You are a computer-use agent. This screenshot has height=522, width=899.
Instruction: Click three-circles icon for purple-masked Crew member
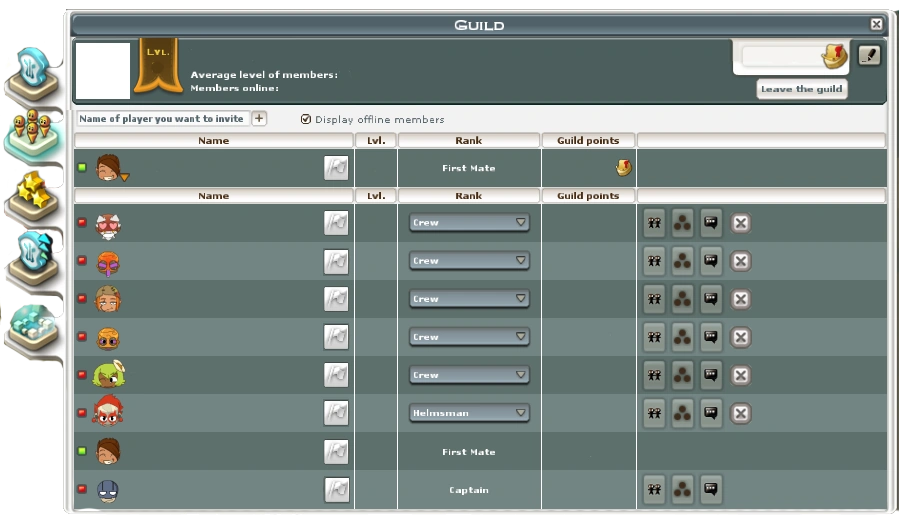pyautogui.click(x=682, y=261)
